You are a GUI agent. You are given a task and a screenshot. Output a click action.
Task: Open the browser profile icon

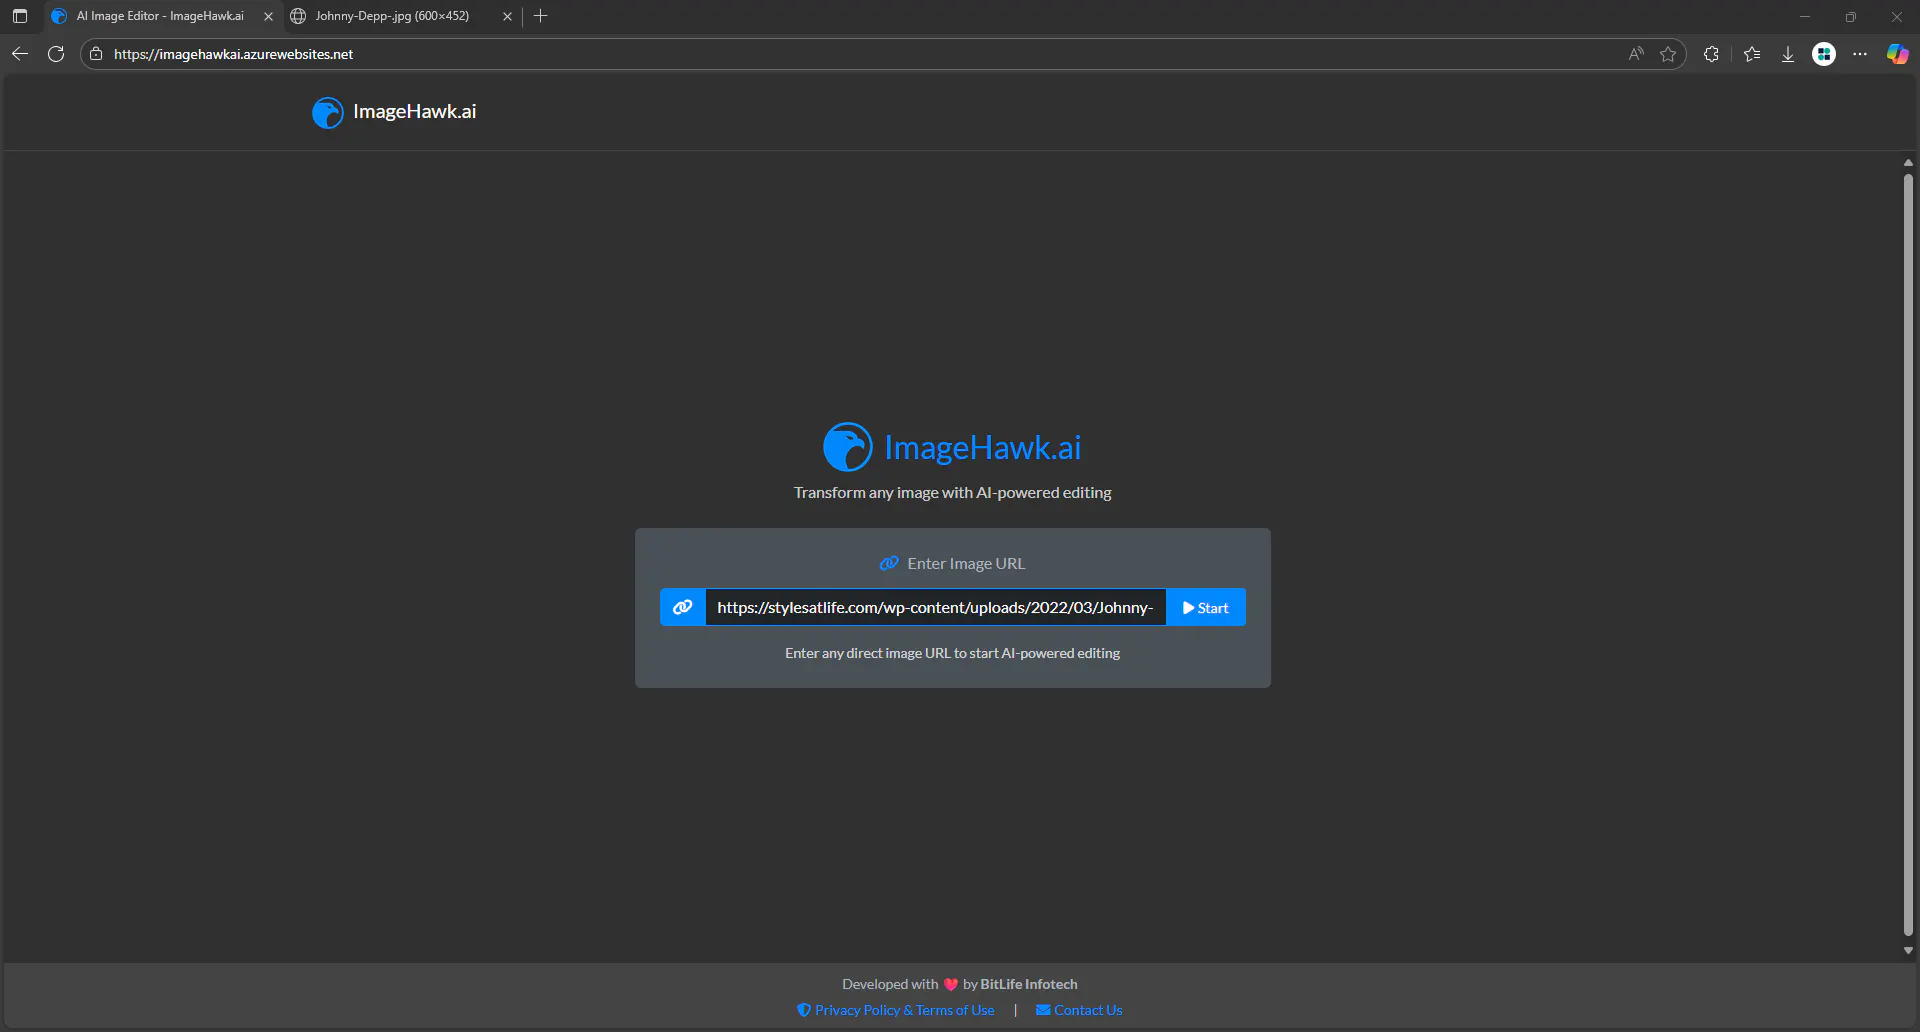[1824, 54]
